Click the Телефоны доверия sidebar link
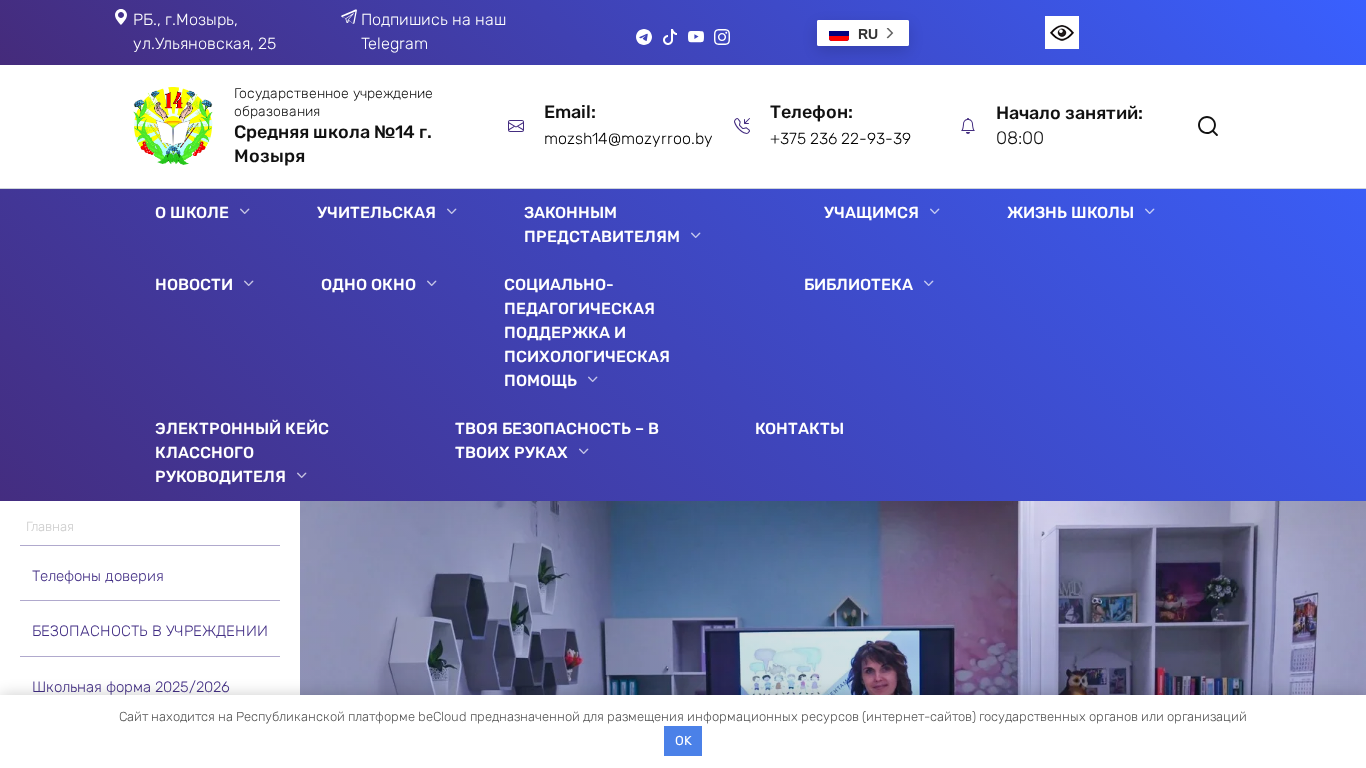Viewport: 1366px width, 768px height. pyautogui.click(x=98, y=576)
